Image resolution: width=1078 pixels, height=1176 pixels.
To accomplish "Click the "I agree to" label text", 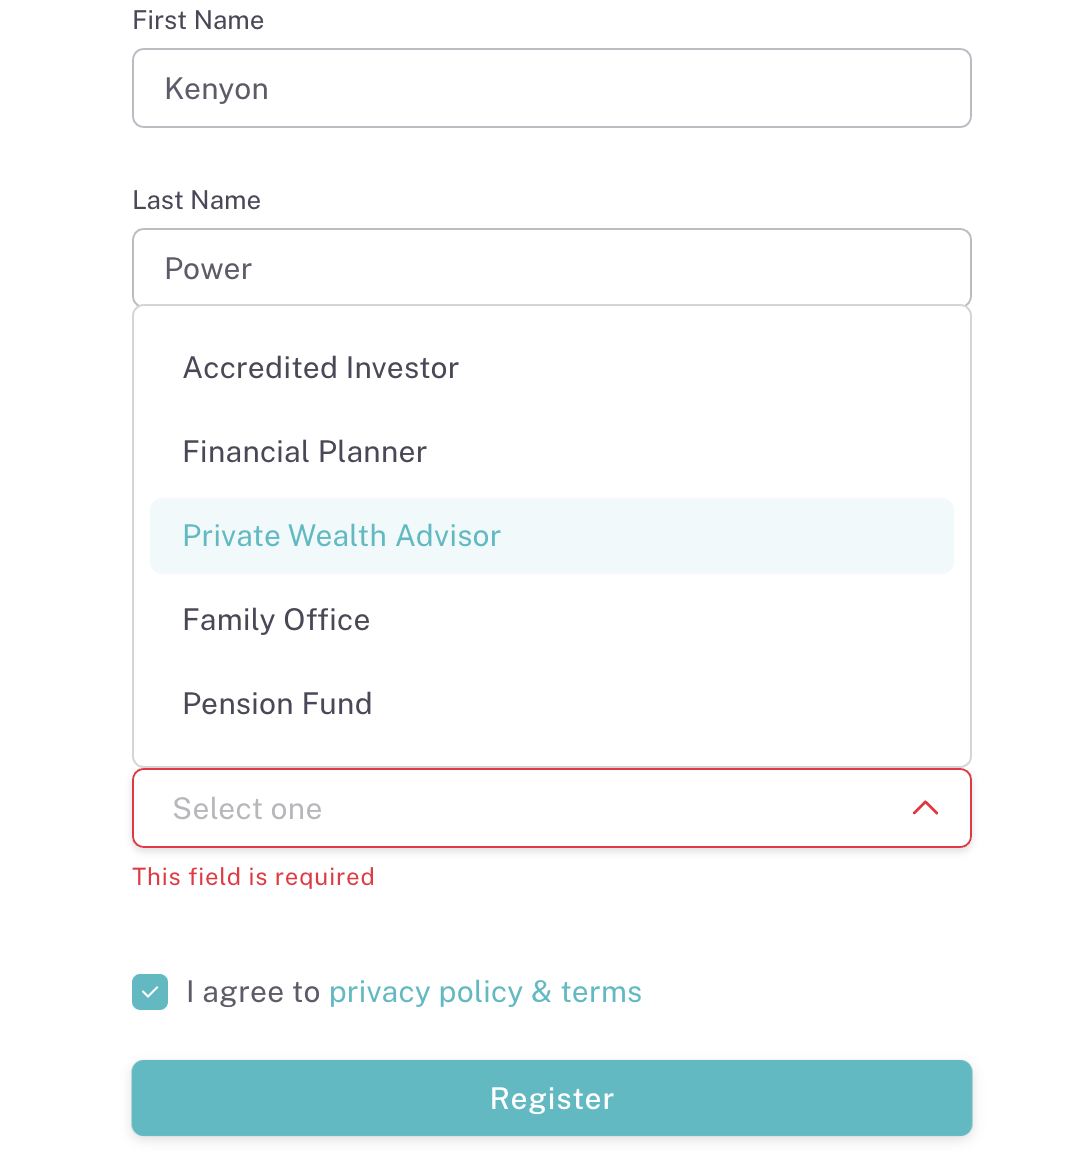I will click(253, 992).
